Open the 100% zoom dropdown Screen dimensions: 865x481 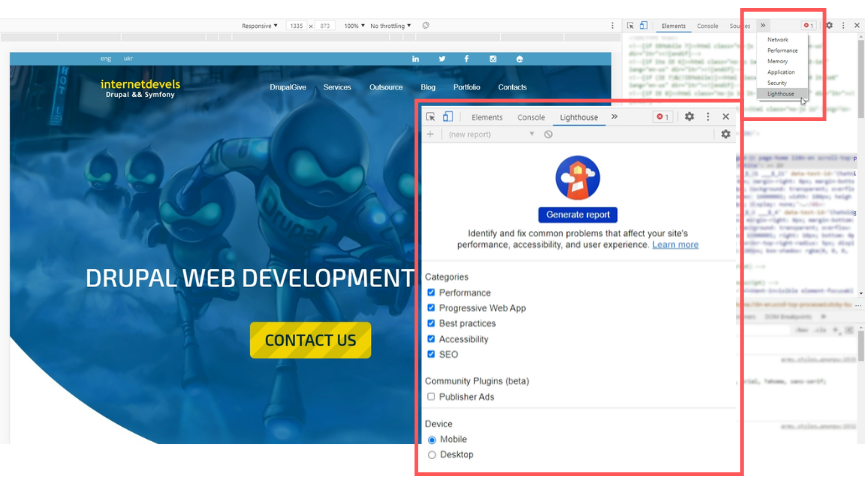(354, 26)
